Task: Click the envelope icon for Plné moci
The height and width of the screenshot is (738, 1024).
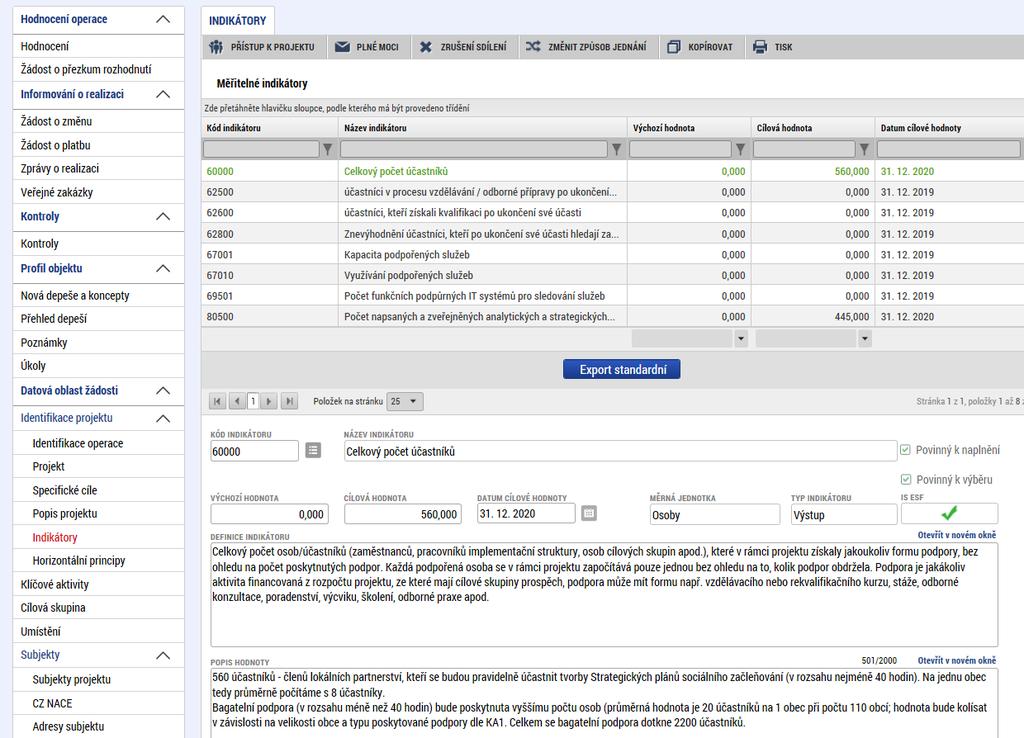Action: click(342, 47)
